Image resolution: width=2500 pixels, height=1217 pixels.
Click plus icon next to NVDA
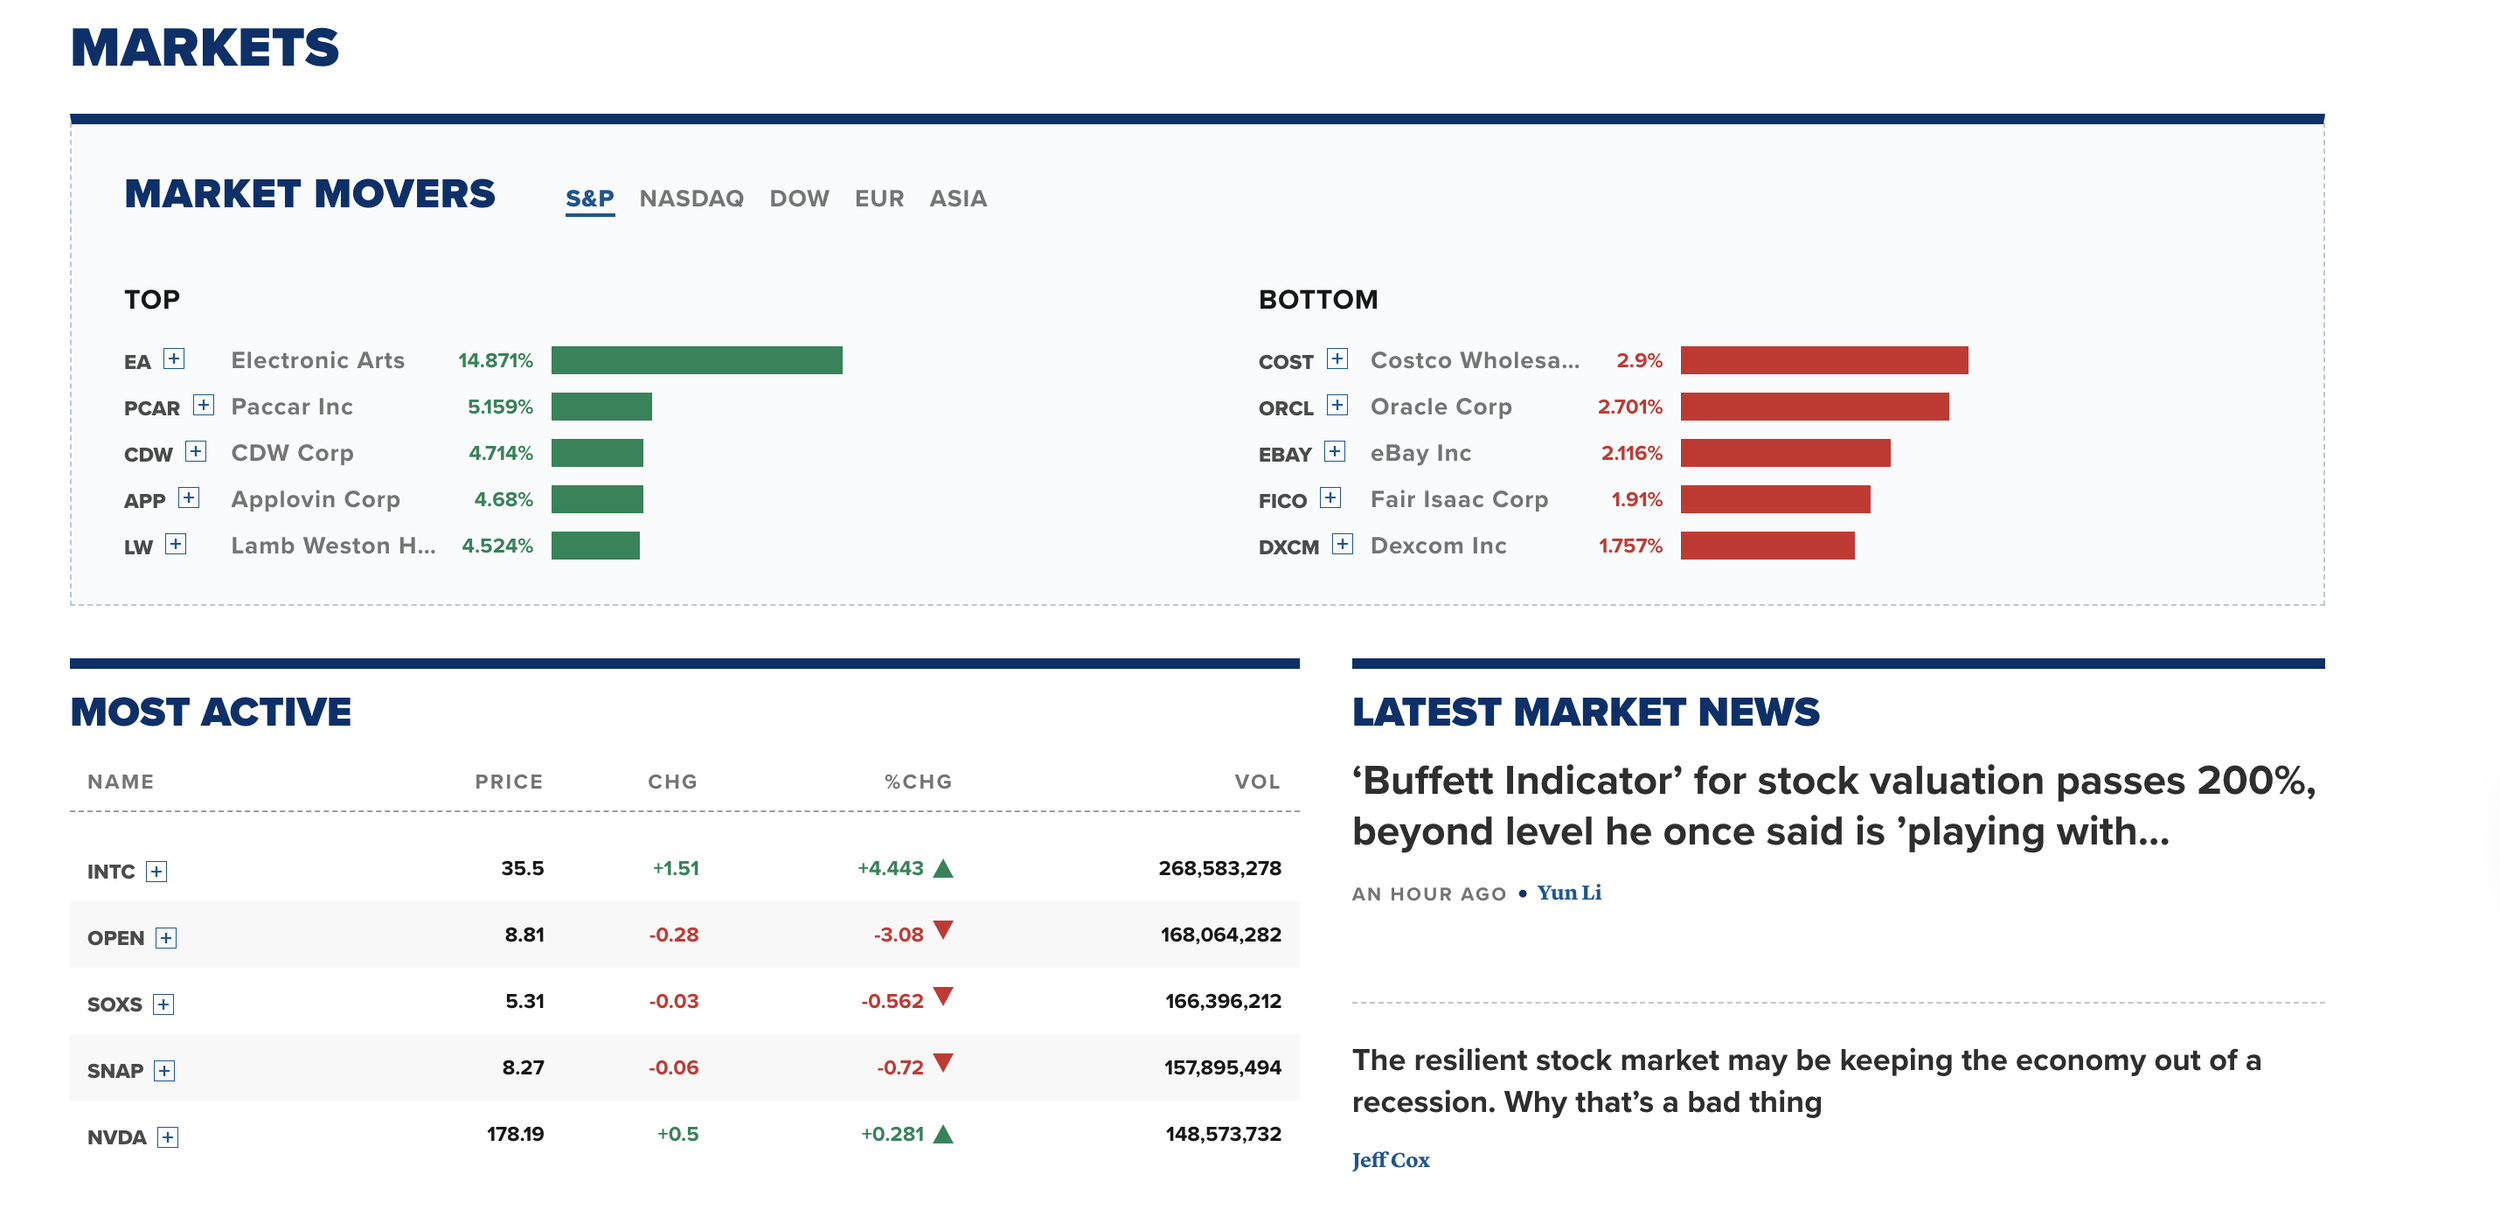coord(168,1138)
